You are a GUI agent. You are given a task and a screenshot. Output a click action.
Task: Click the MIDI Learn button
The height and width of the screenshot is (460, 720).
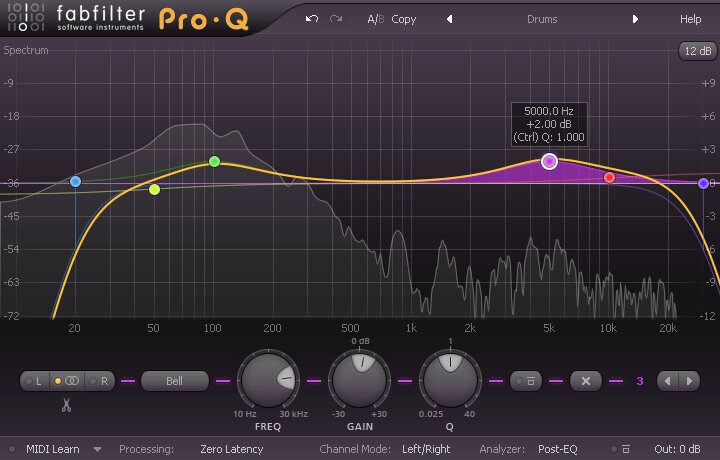click(x=53, y=449)
